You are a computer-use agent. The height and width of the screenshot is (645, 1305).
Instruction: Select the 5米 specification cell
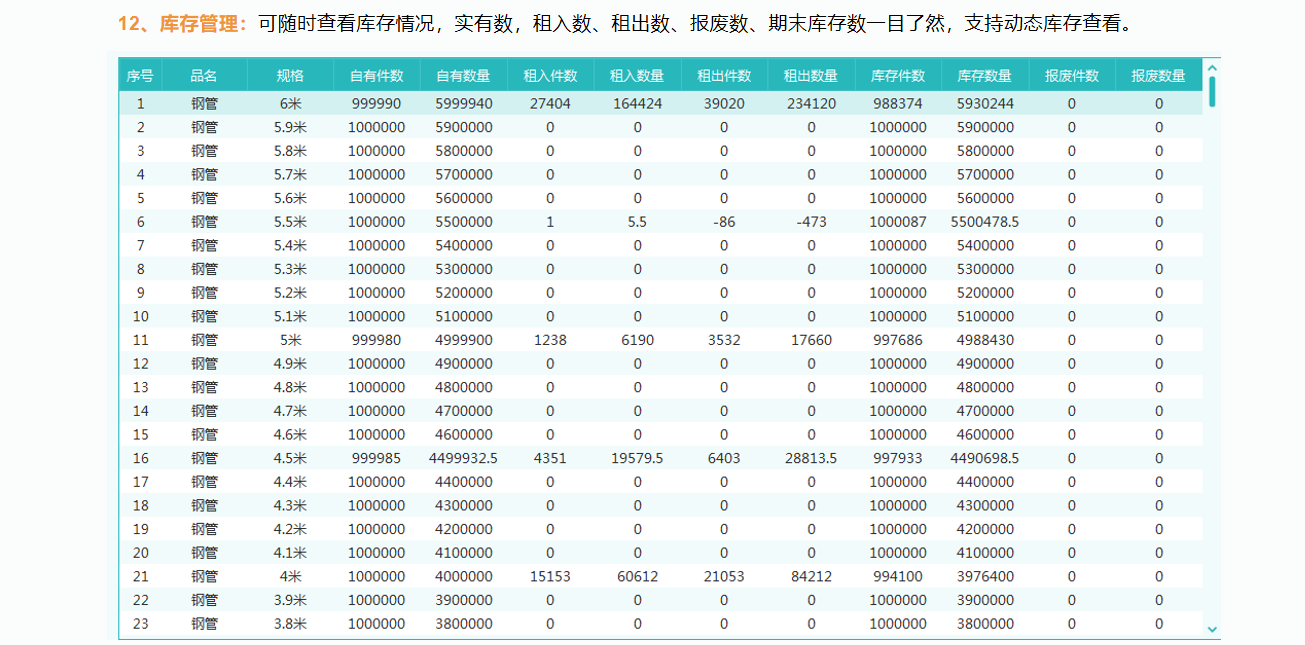tap(290, 340)
